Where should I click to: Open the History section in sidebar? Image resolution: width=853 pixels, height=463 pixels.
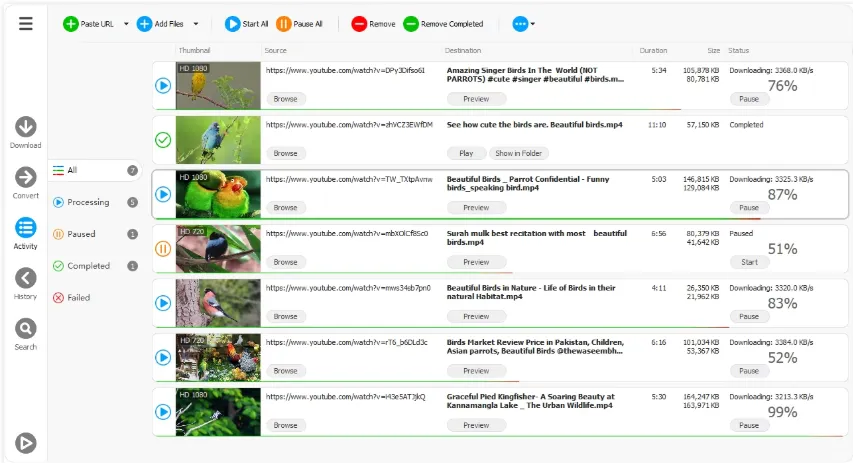(26, 284)
